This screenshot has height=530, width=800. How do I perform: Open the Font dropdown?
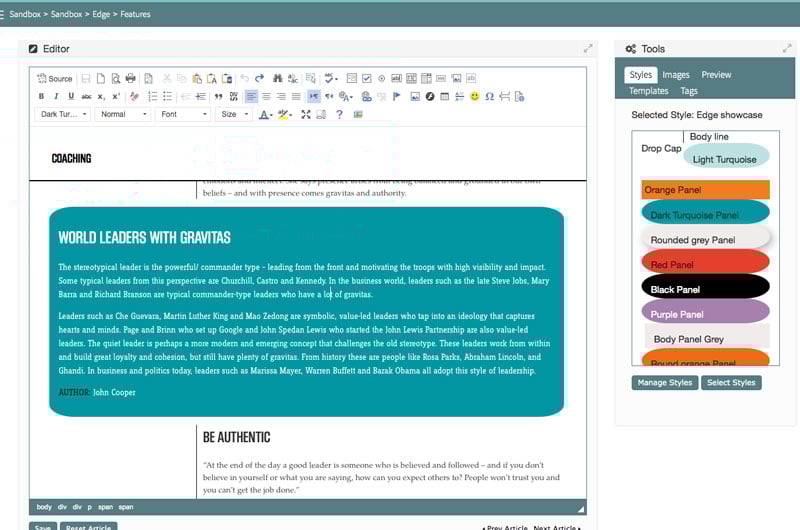tap(183, 114)
